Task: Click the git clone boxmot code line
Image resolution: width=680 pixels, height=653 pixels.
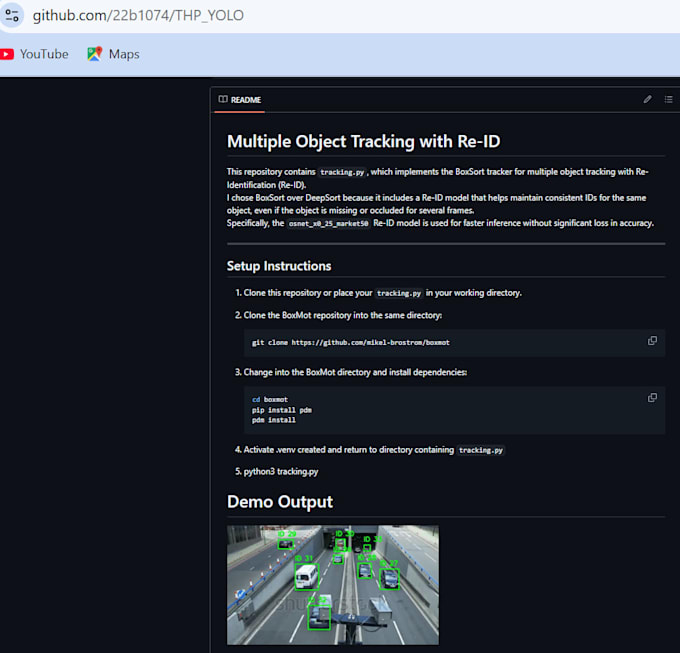Action: click(x=350, y=343)
